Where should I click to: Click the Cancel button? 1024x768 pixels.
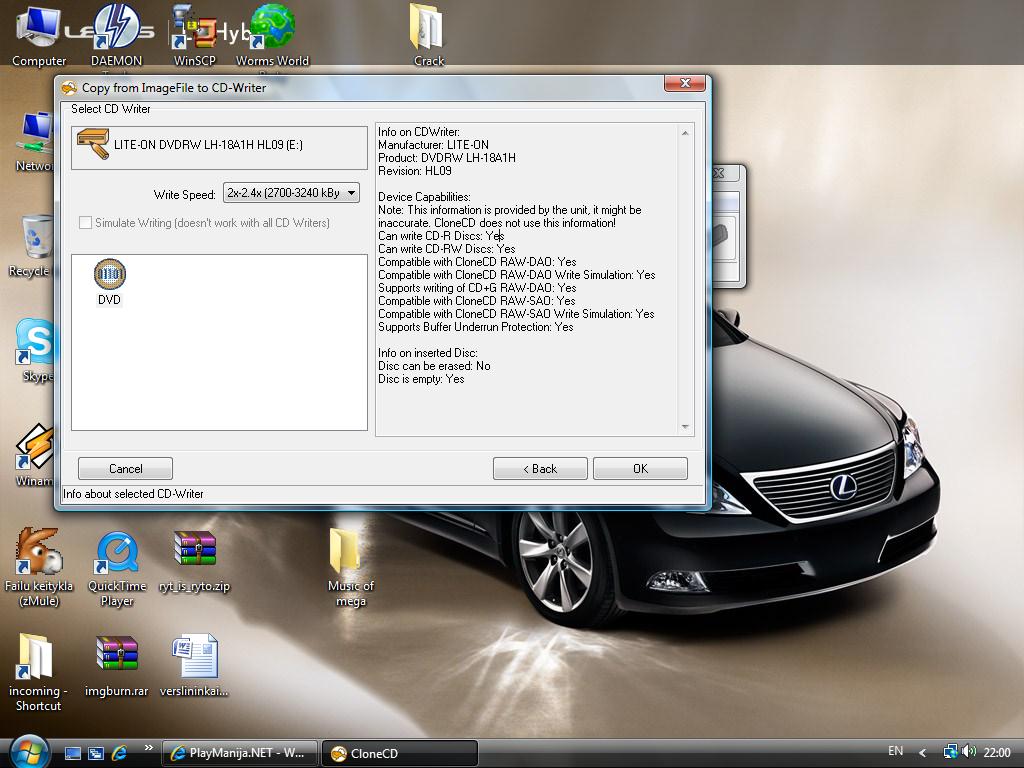125,469
